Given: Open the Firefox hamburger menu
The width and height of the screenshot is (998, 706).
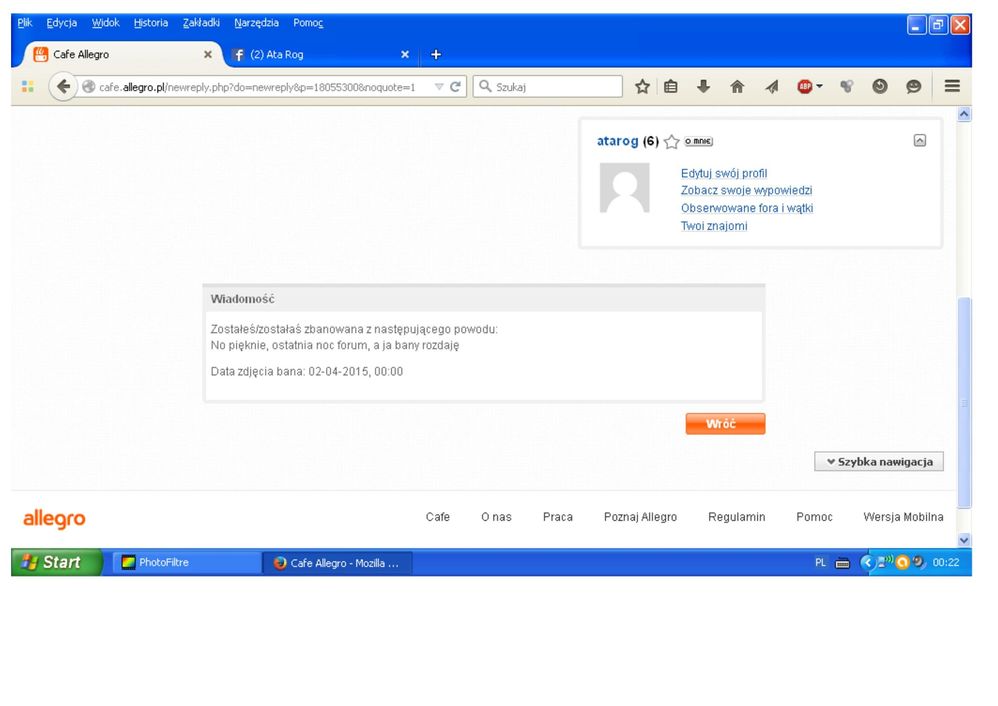Looking at the screenshot, I should [952, 87].
